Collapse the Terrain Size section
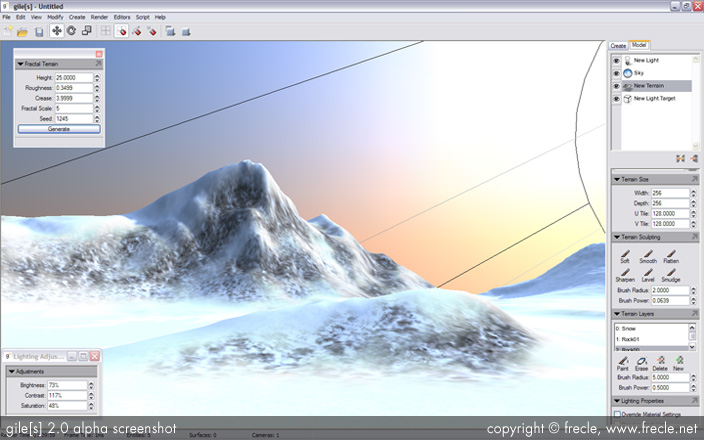This screenshot has width=704, height=440. pos(617,179)
